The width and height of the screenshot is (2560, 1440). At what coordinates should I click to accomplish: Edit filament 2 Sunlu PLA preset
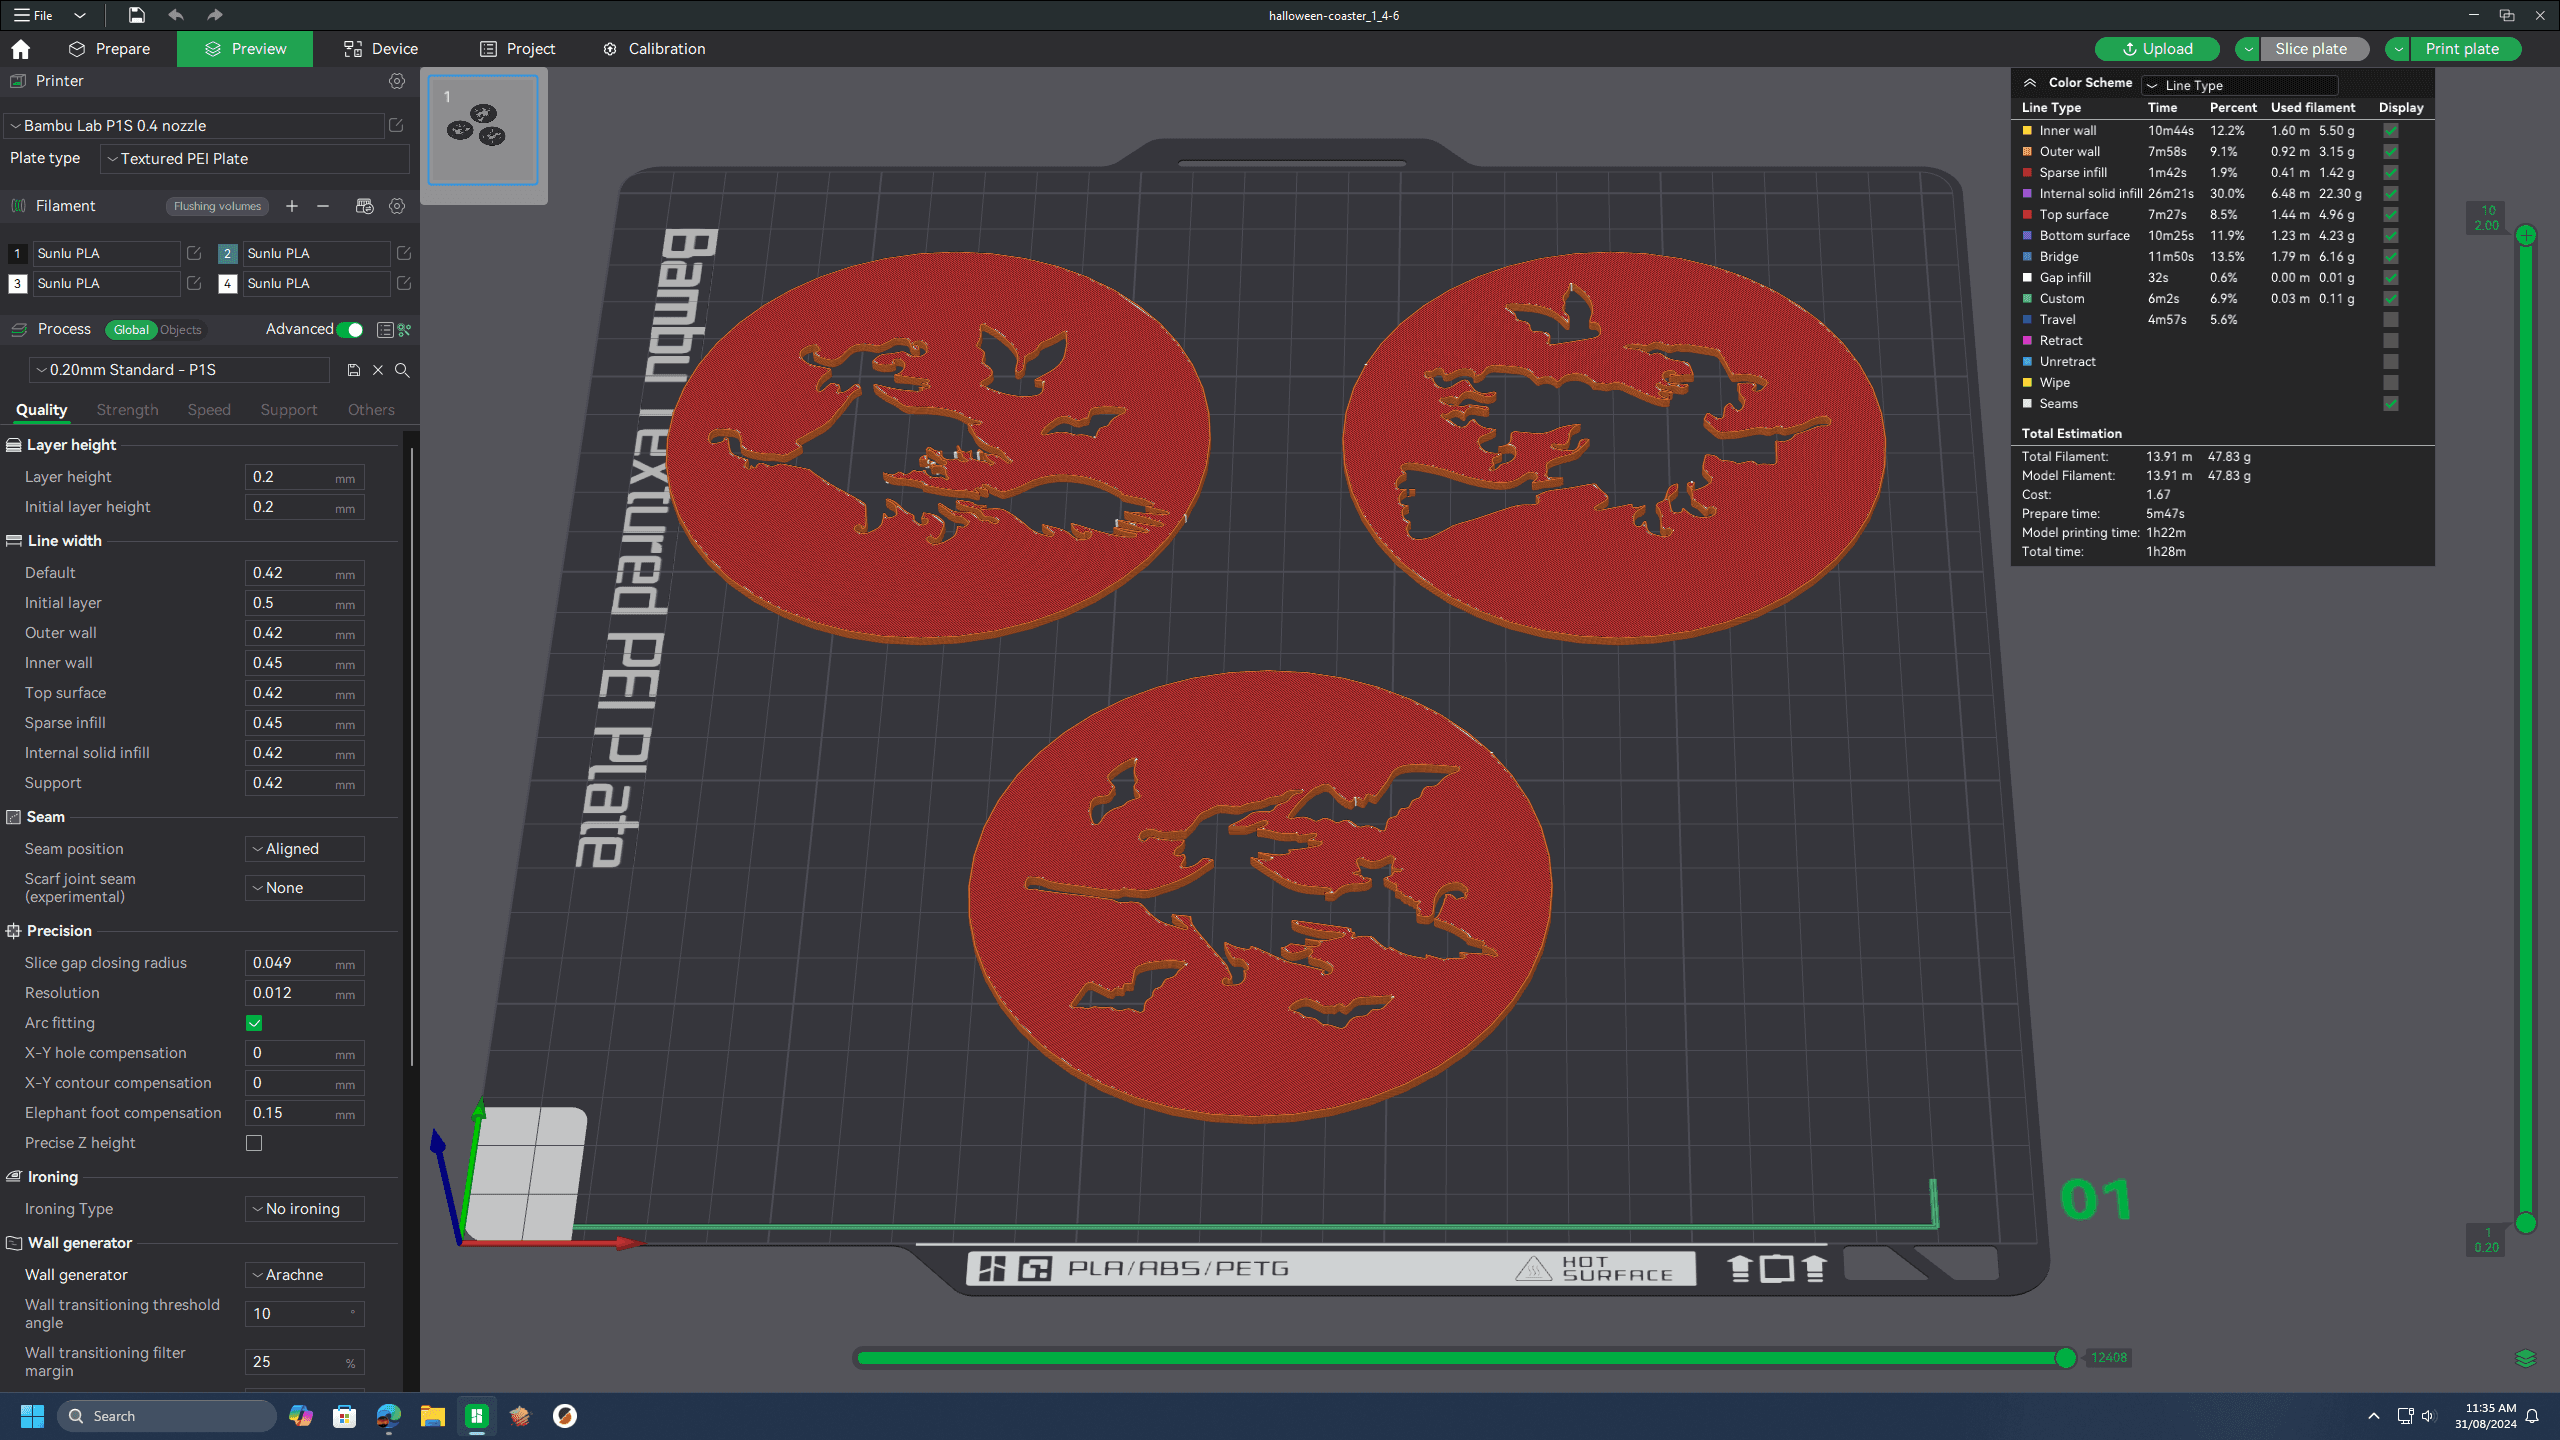tap(404, 253)
